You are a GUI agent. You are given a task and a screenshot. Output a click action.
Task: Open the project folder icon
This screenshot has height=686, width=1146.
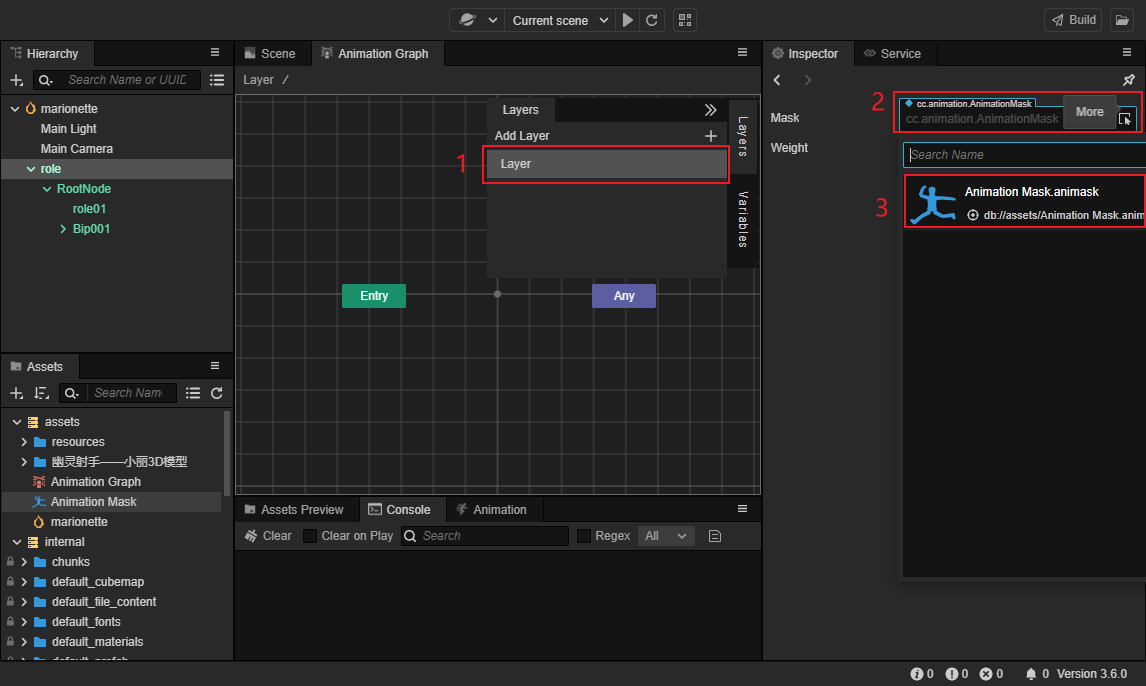click(x=1122, y=20)
